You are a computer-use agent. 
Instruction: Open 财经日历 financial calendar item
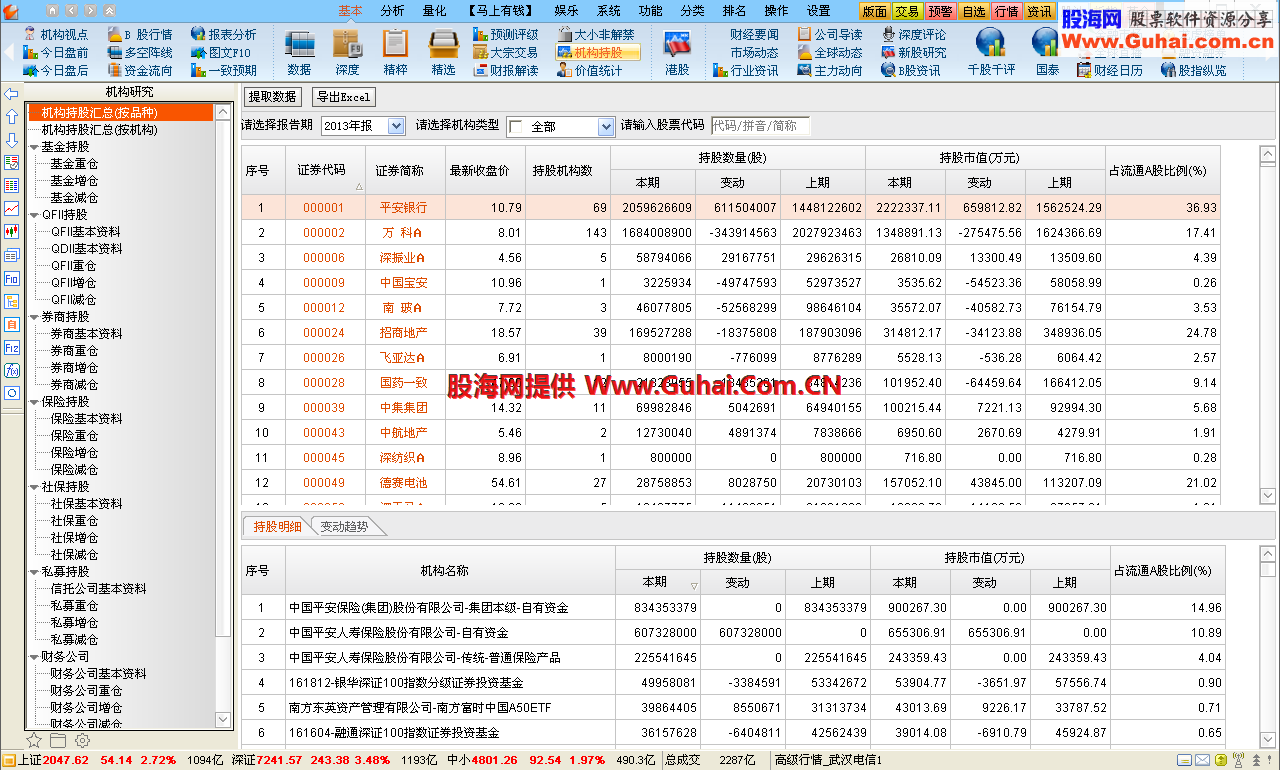[1109, 70]
